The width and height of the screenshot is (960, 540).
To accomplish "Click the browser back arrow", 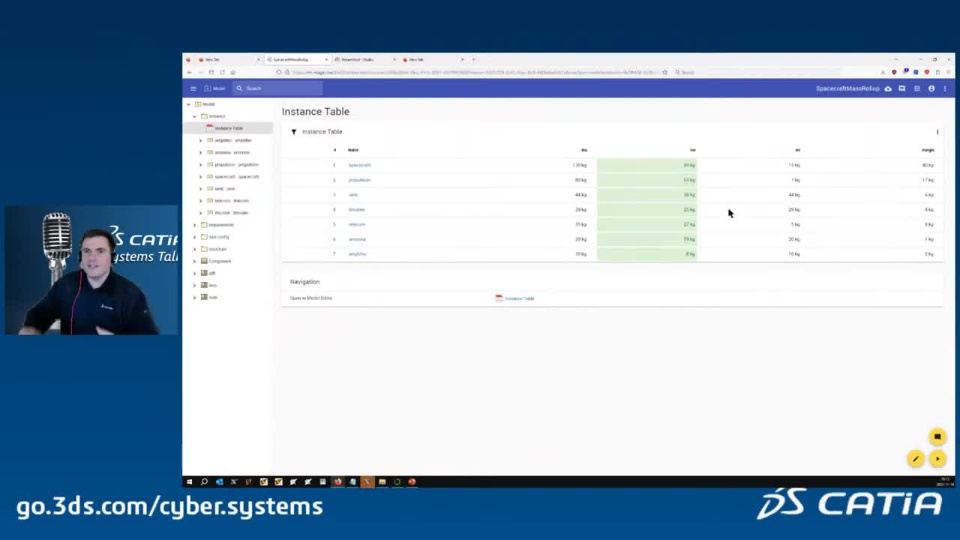I will [x=190, y=72].
